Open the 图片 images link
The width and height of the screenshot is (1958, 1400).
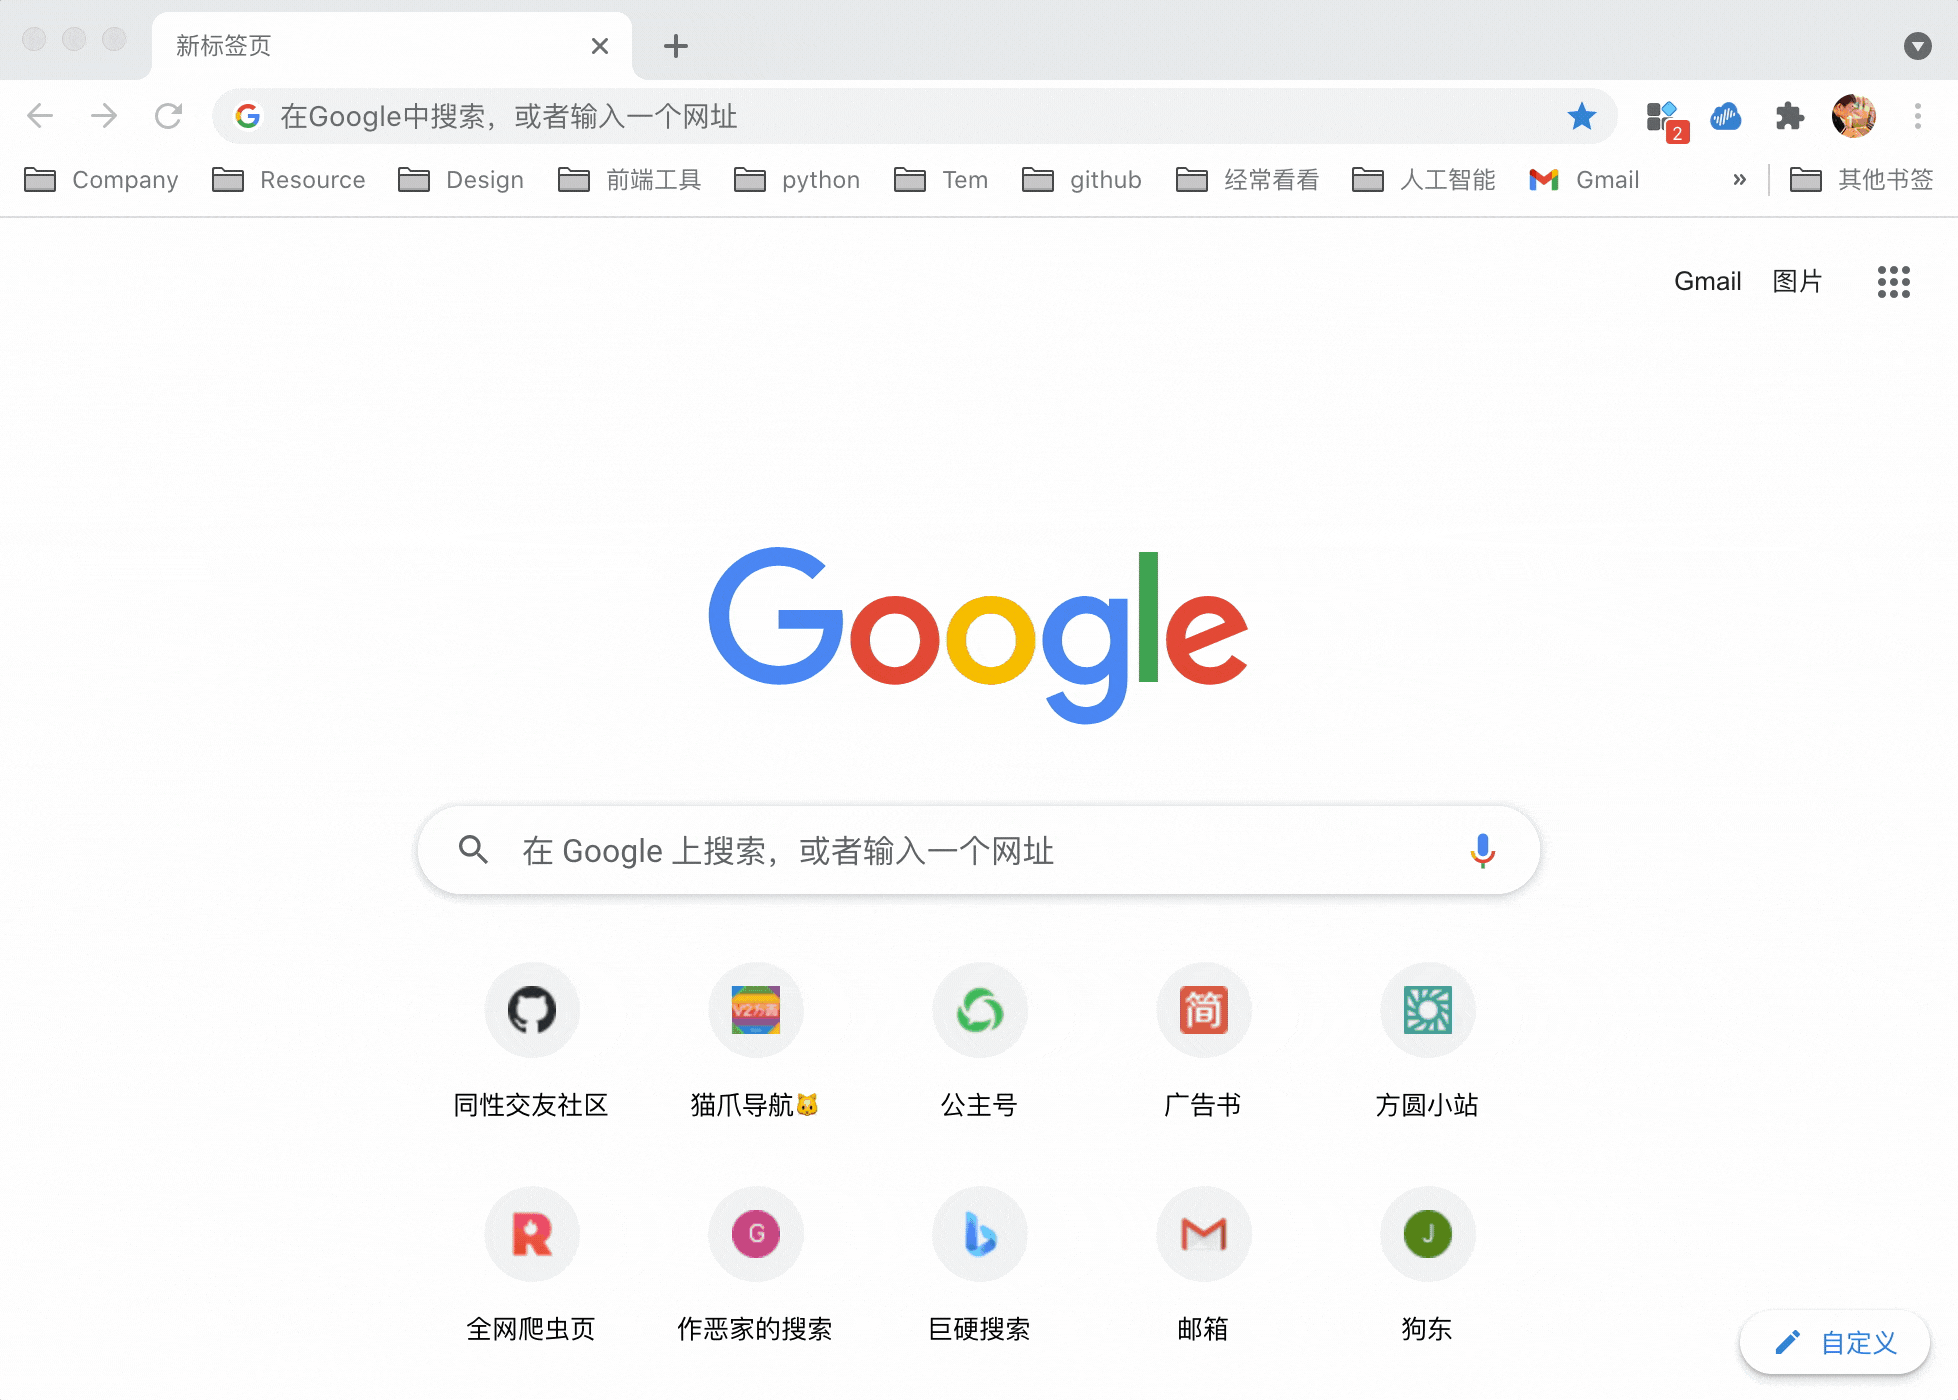tap(1797, 282)
